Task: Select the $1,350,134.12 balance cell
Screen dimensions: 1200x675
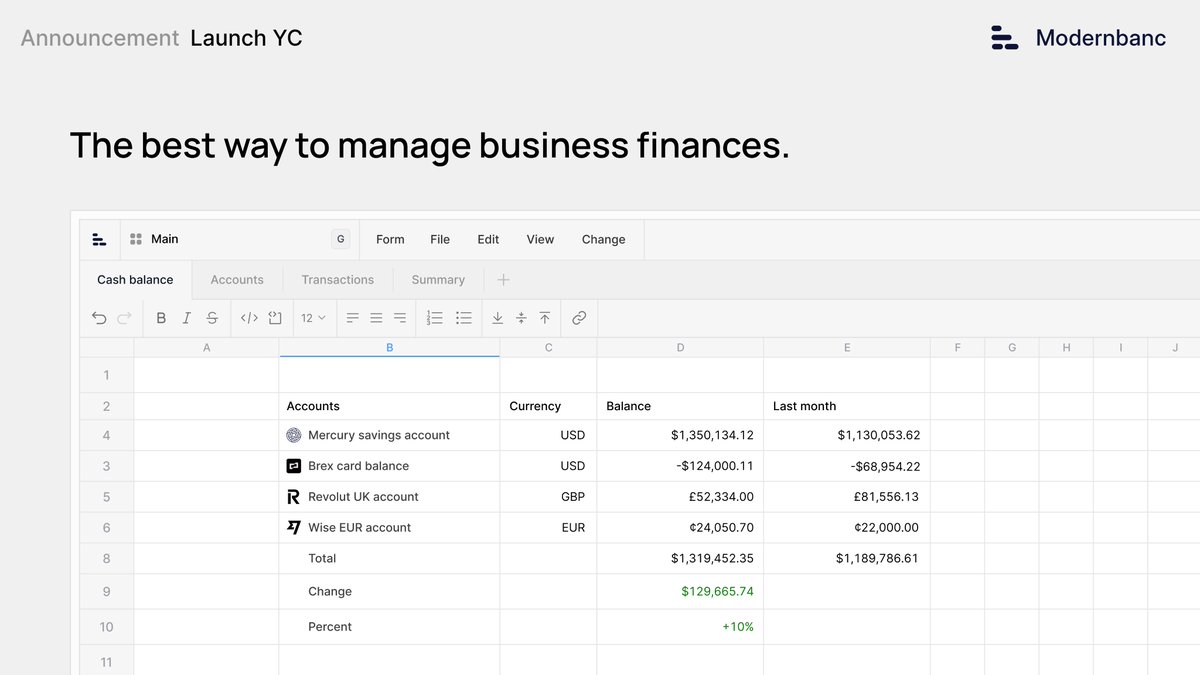Action: (680, 435)
